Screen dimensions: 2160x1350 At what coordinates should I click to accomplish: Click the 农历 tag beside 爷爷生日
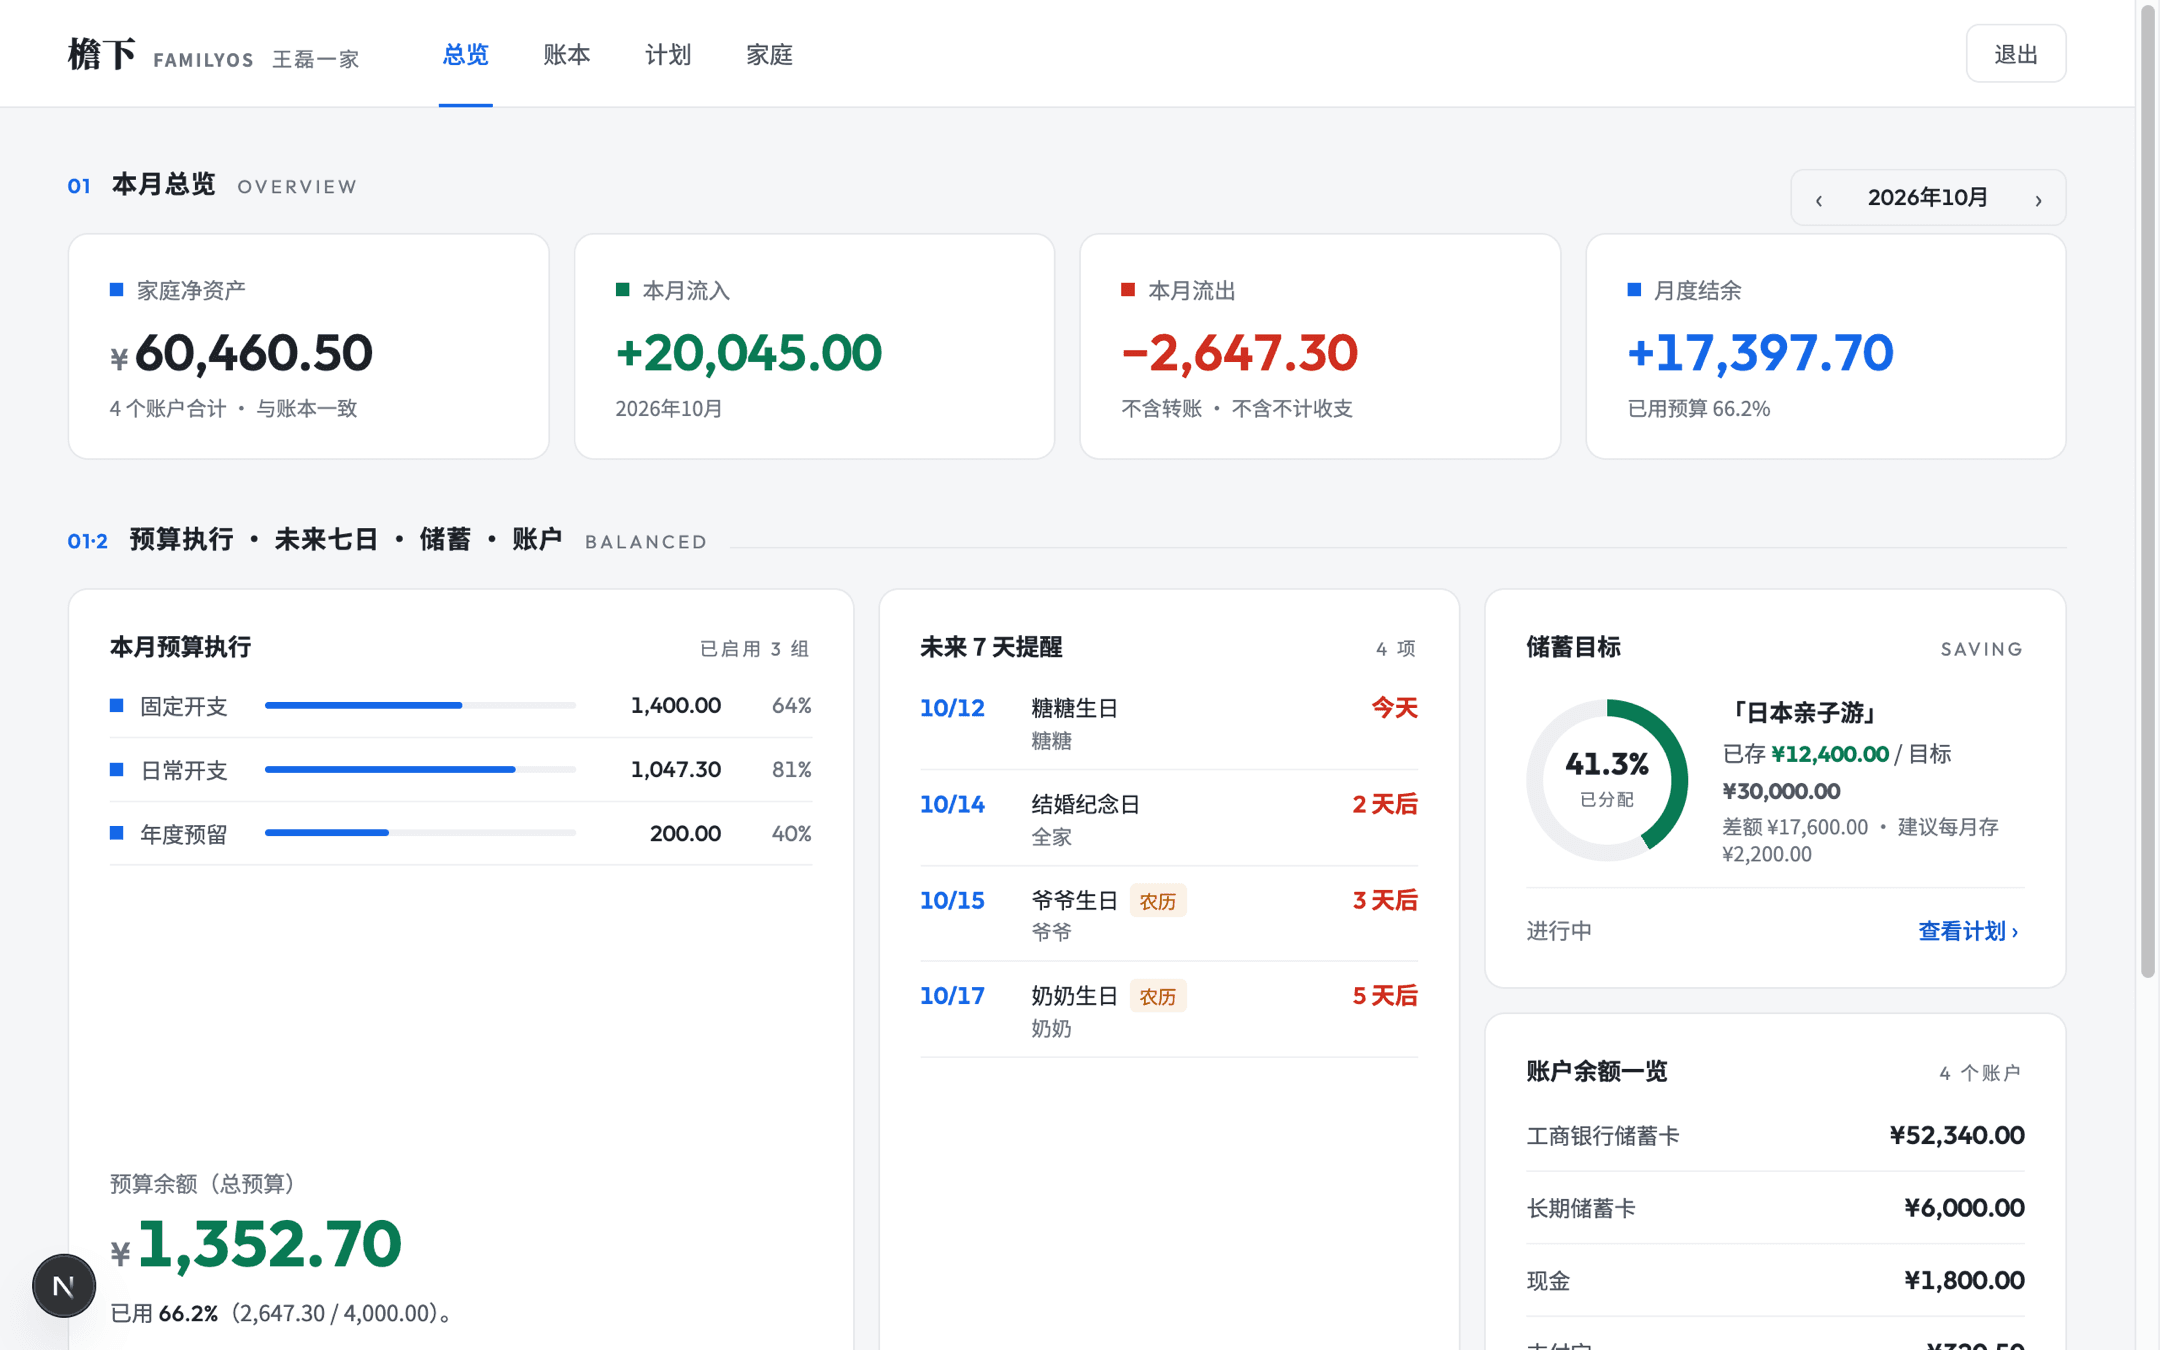[1157, 901]
